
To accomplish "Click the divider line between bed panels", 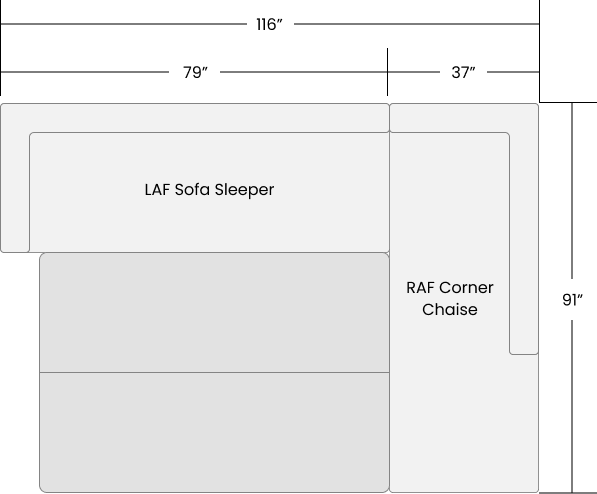I will [x=214, y=372].
